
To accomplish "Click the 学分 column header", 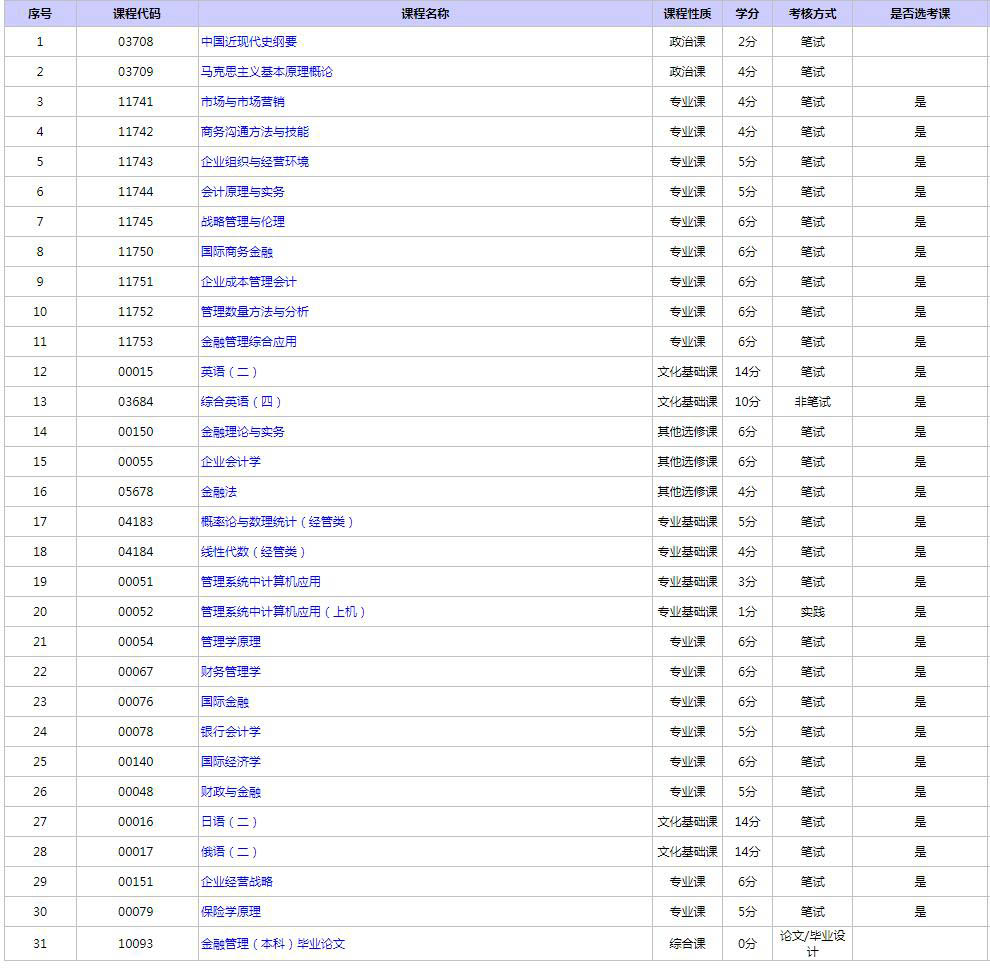I will pos(747,14).
